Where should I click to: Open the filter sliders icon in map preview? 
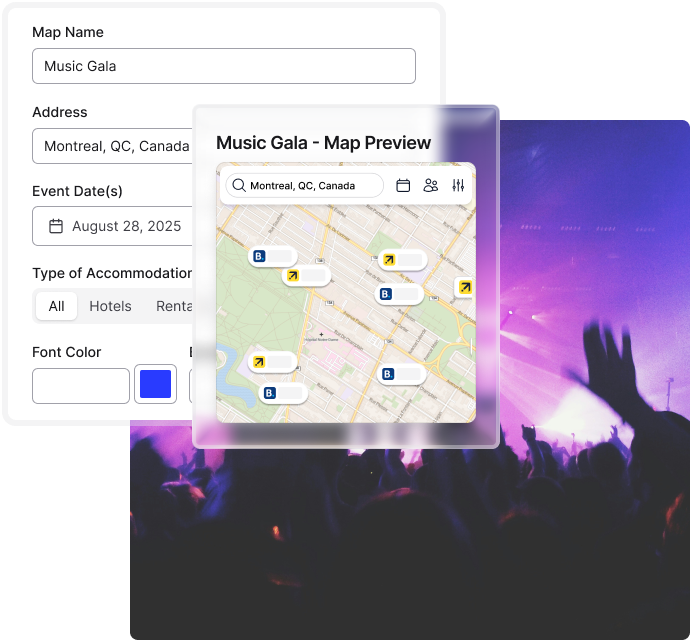pyautogui.click(x=458, y=185)
